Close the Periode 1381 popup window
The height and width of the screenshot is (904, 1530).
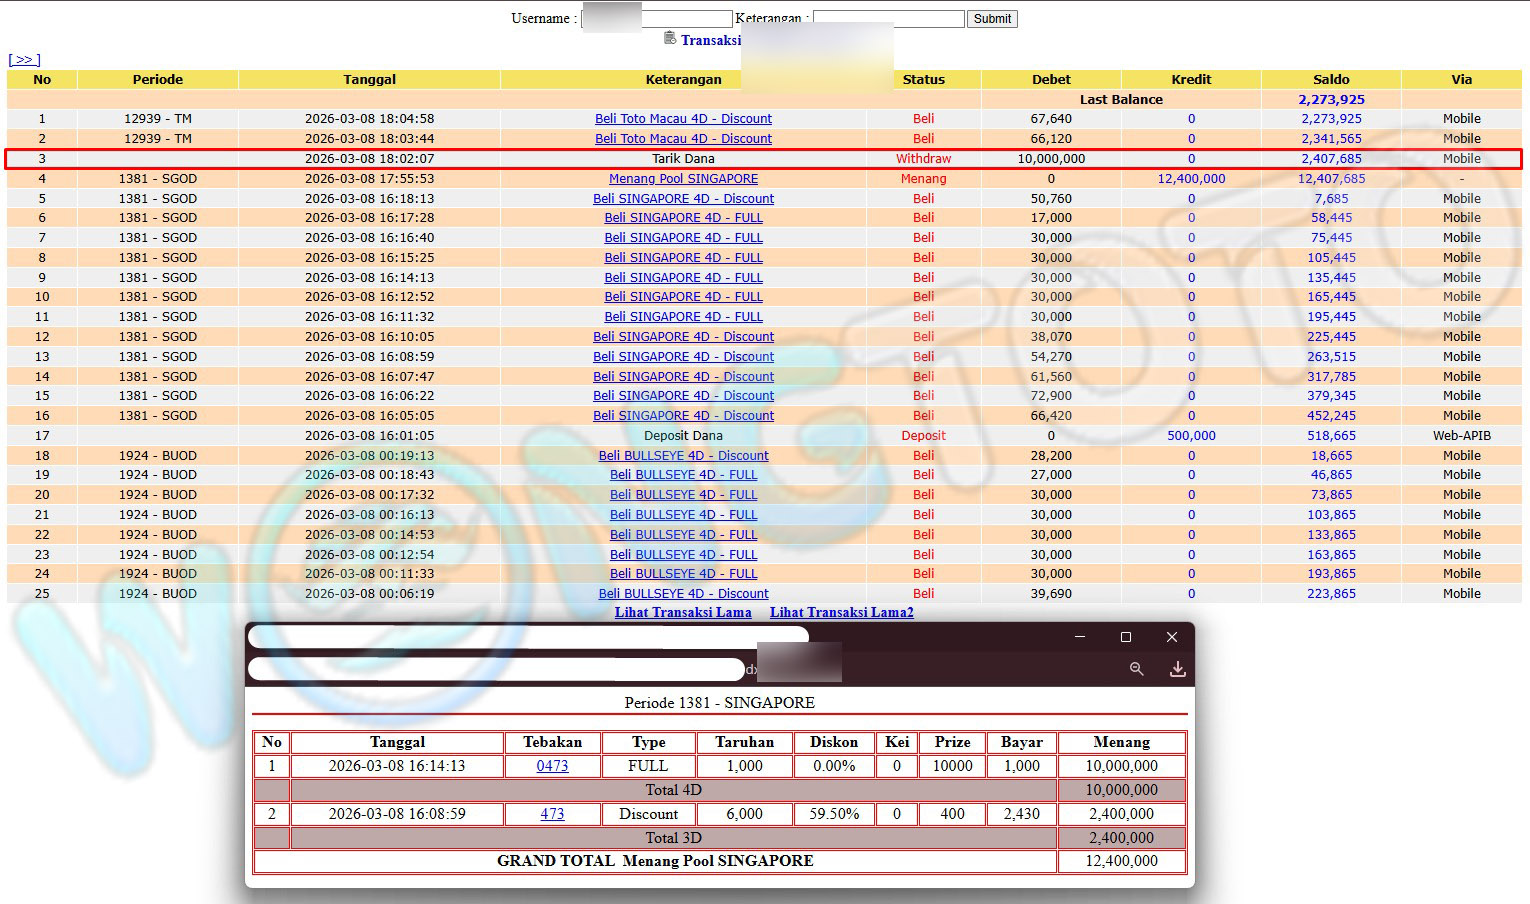pos(1172,637)
